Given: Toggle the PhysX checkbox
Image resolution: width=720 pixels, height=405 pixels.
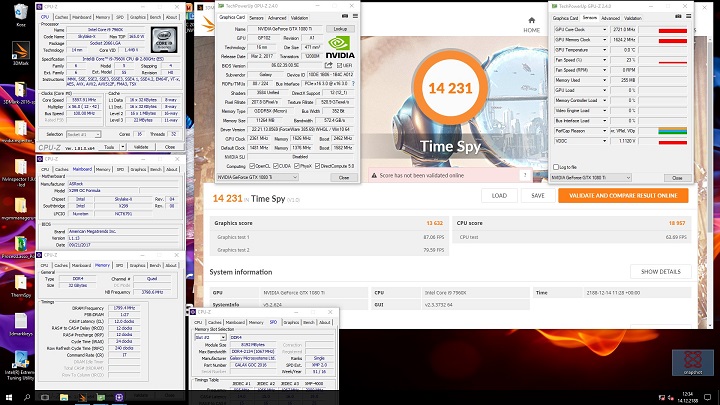Looking at the screenshot, I should click(297, 166).
